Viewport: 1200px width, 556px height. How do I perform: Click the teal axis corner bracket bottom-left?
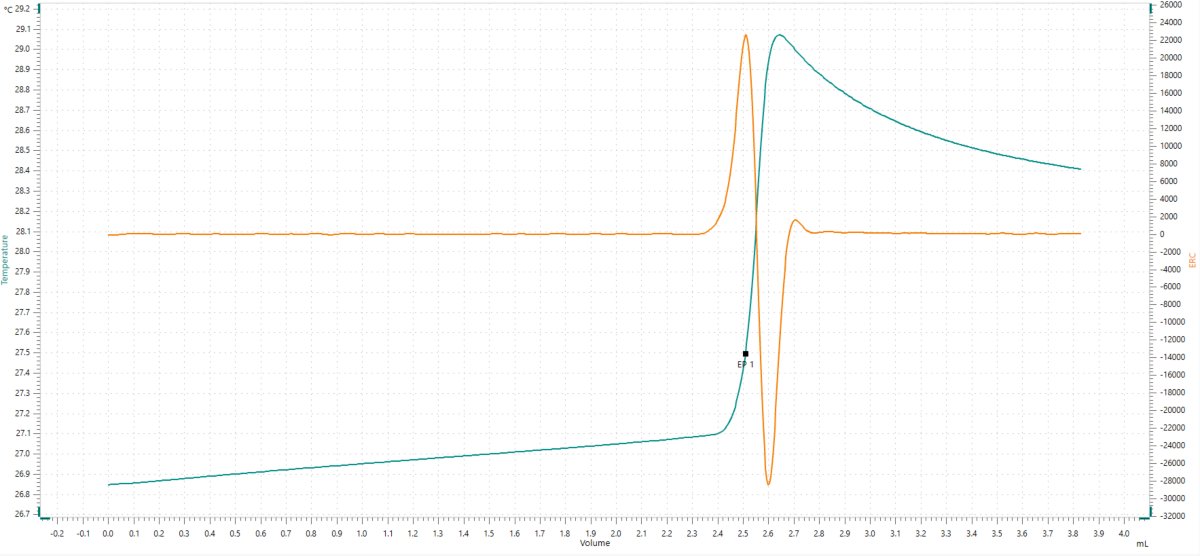(44, 517)
